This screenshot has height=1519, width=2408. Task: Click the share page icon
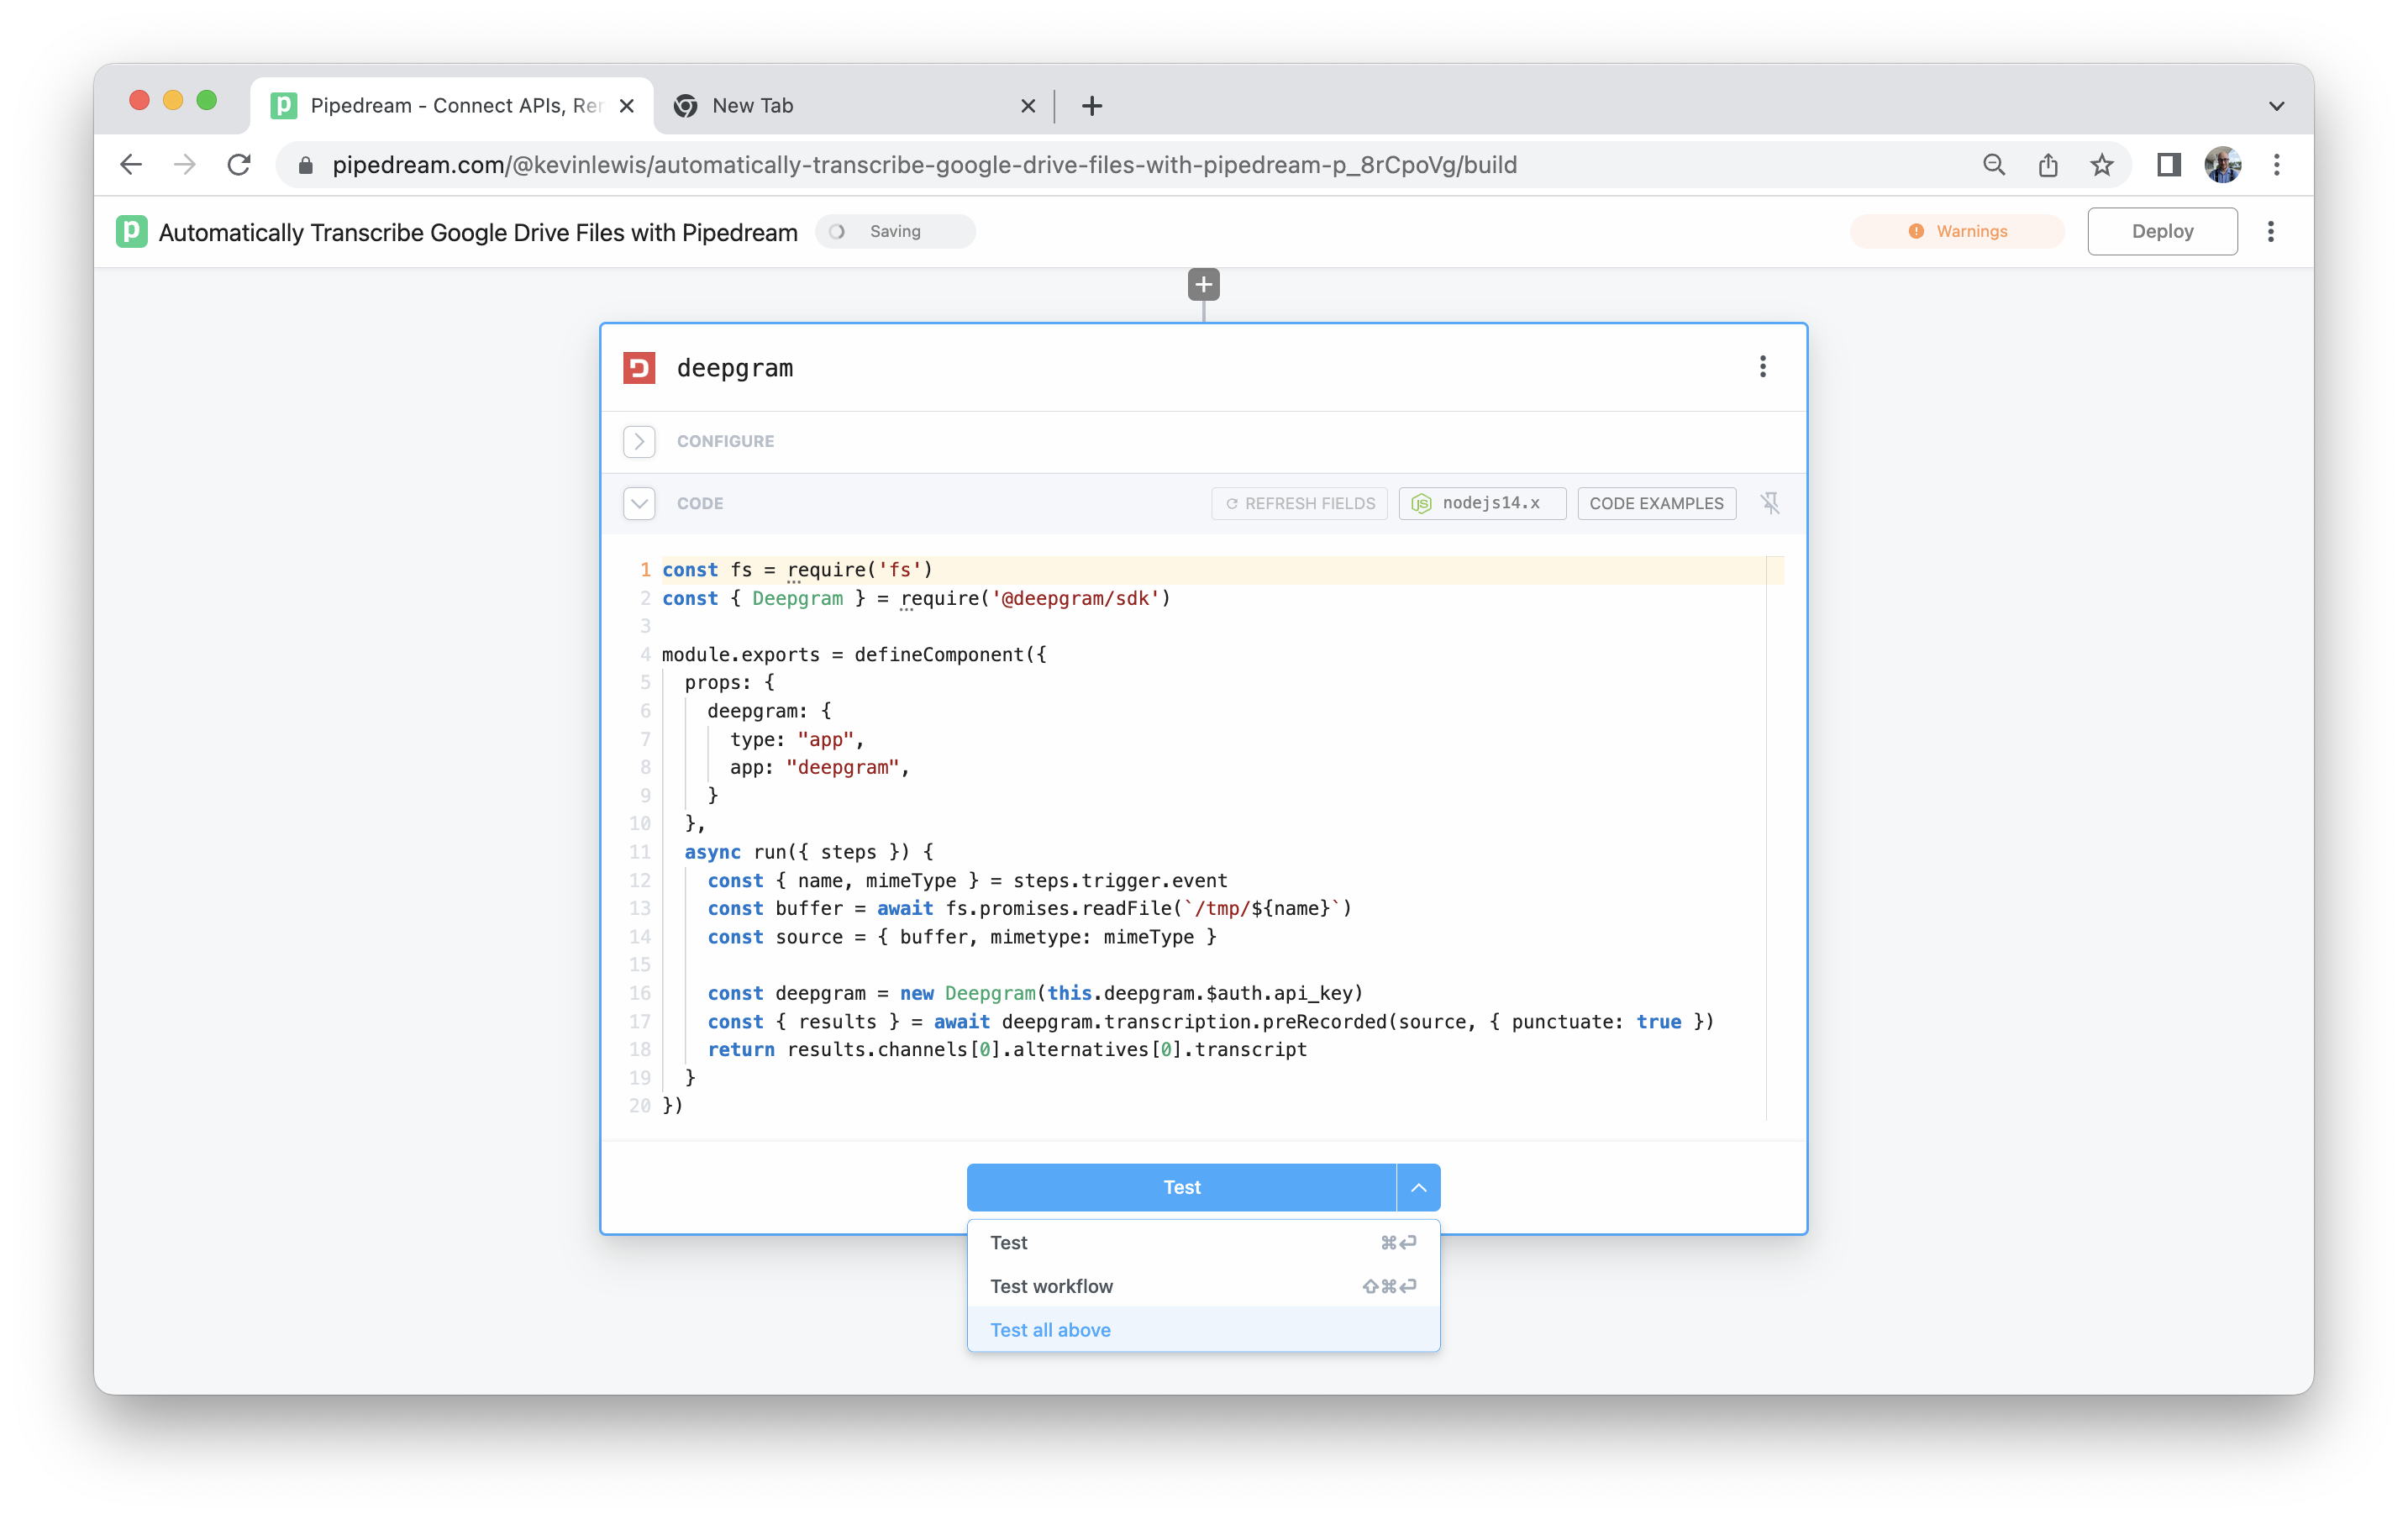pos(2048,165)
